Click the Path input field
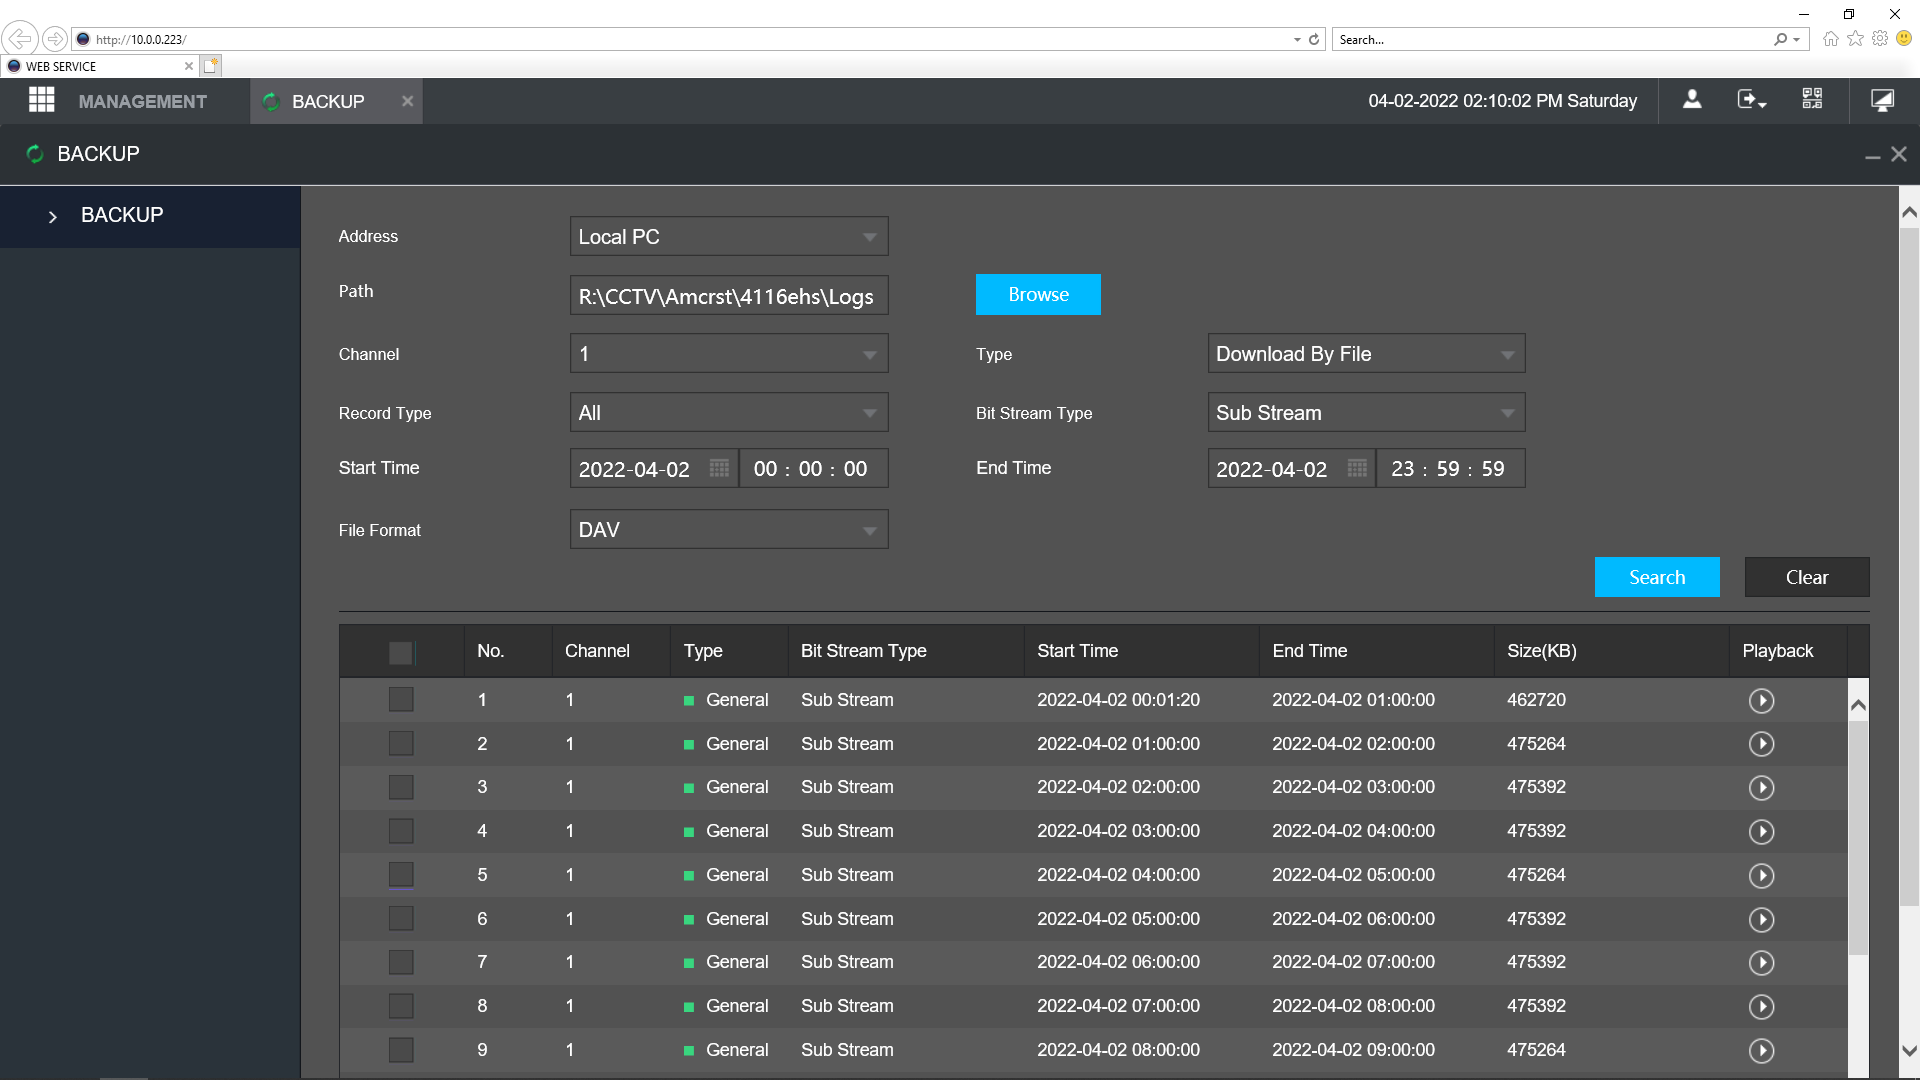 tap(729, 296)
